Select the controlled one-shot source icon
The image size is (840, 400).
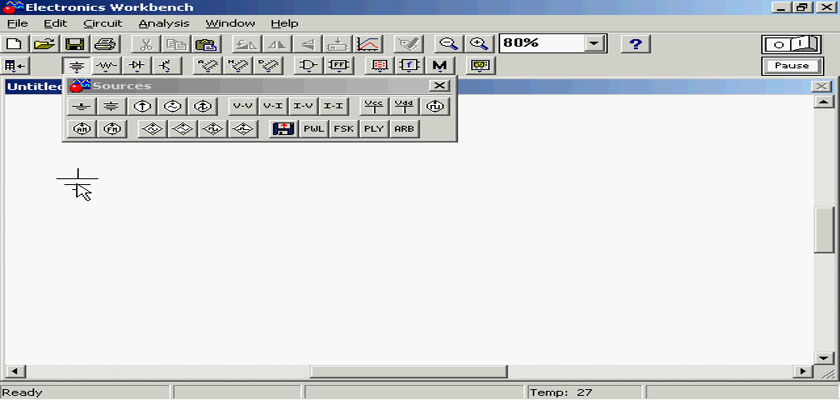[243, 129]
